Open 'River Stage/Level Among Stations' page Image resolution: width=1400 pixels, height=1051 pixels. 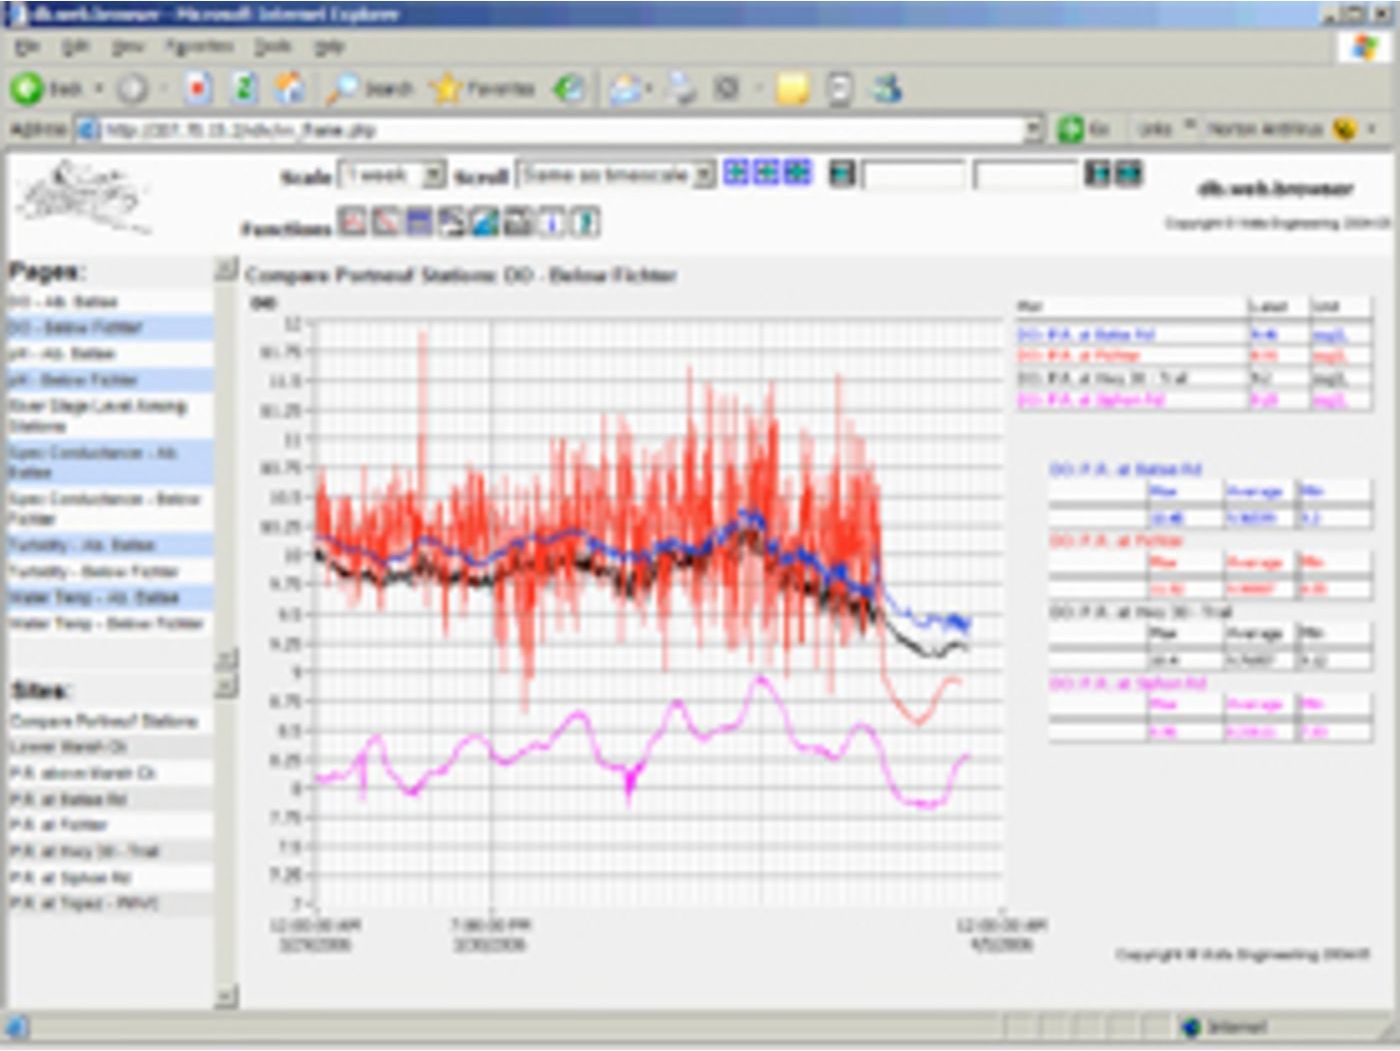click(x=98, y=416)
